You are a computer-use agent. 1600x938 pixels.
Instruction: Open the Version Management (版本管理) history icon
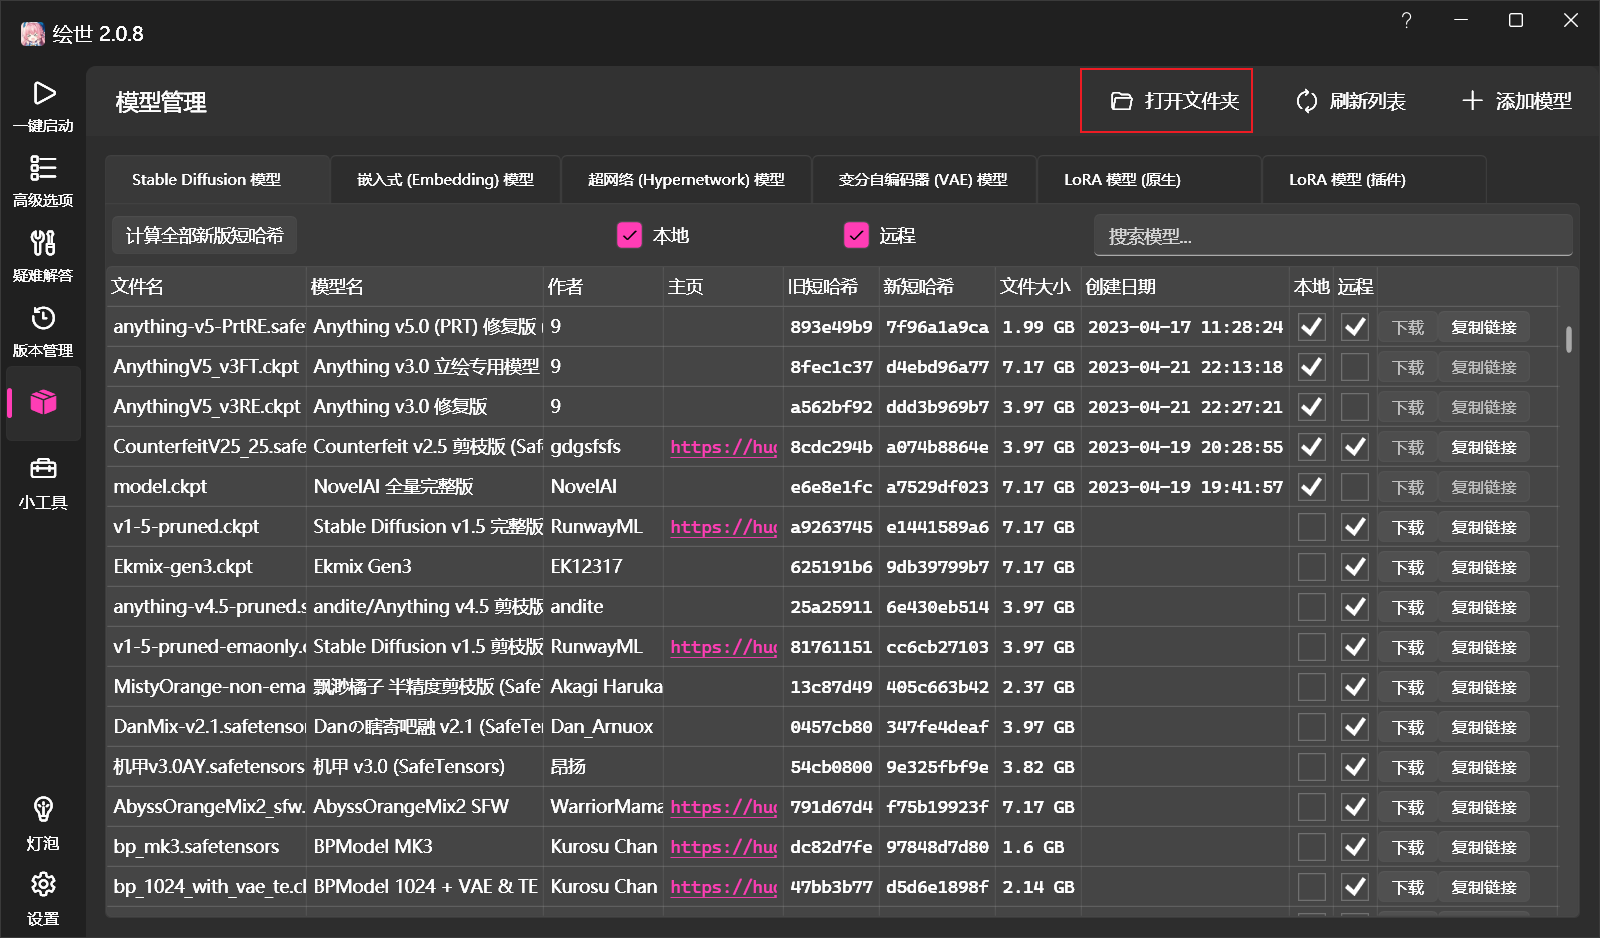(x=43, y=319)
